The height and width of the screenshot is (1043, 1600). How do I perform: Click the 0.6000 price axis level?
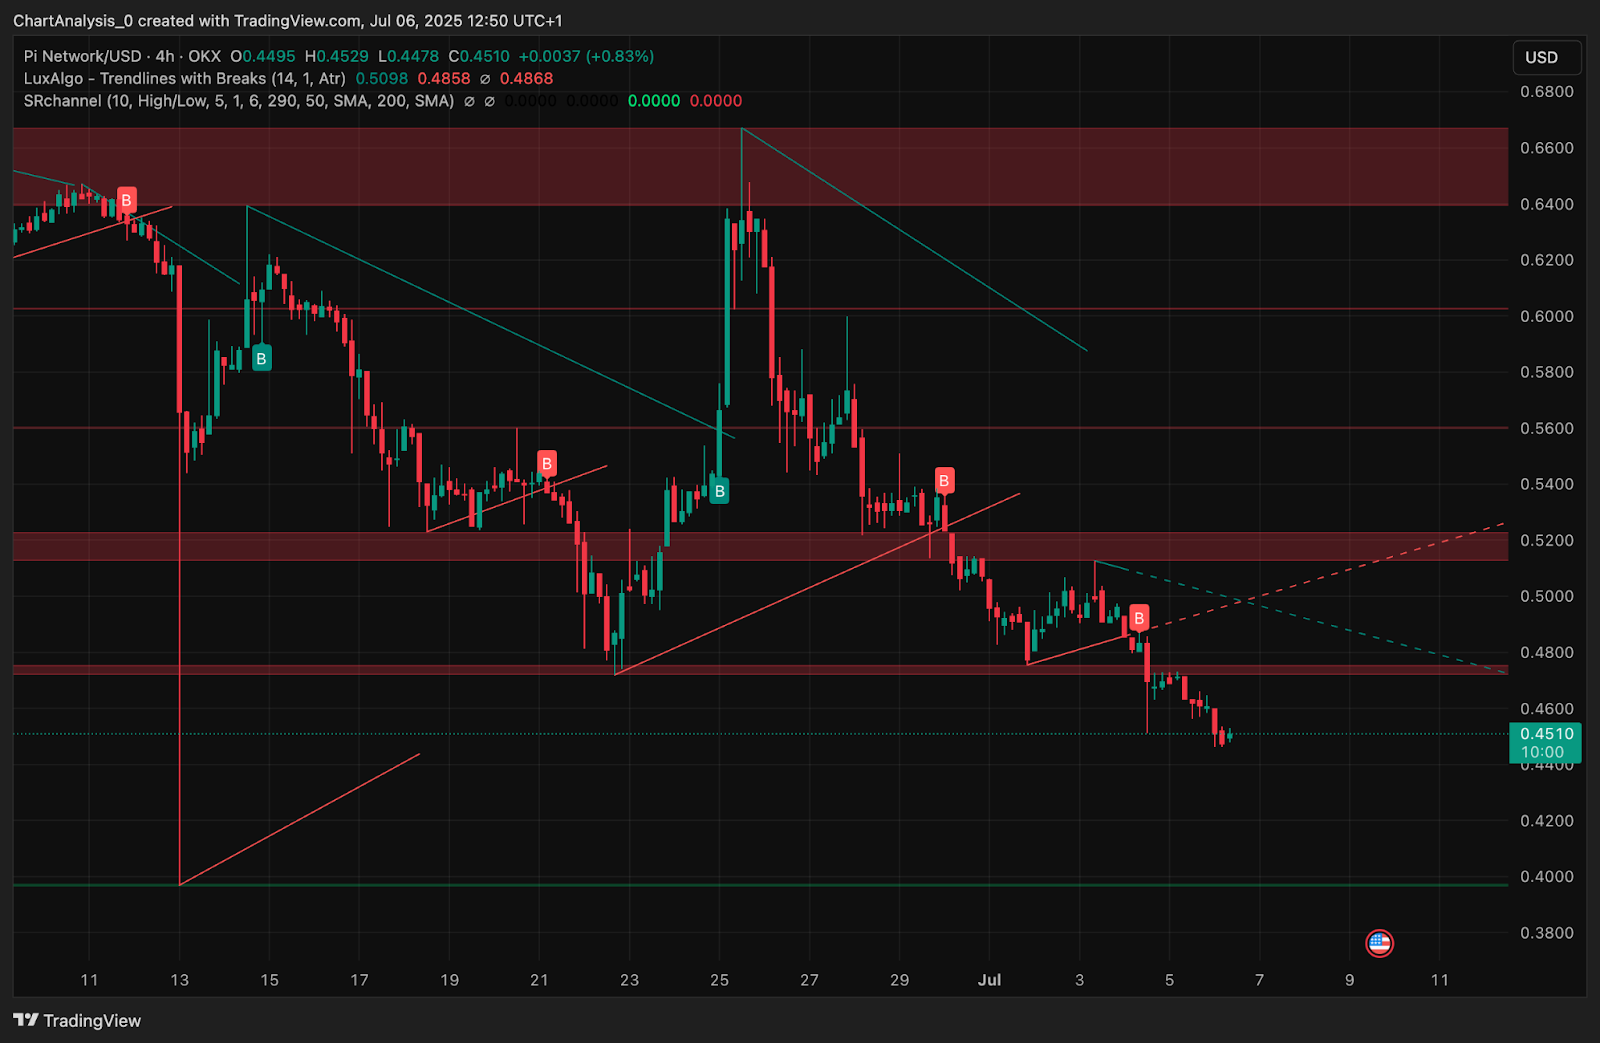point(1546,316)
